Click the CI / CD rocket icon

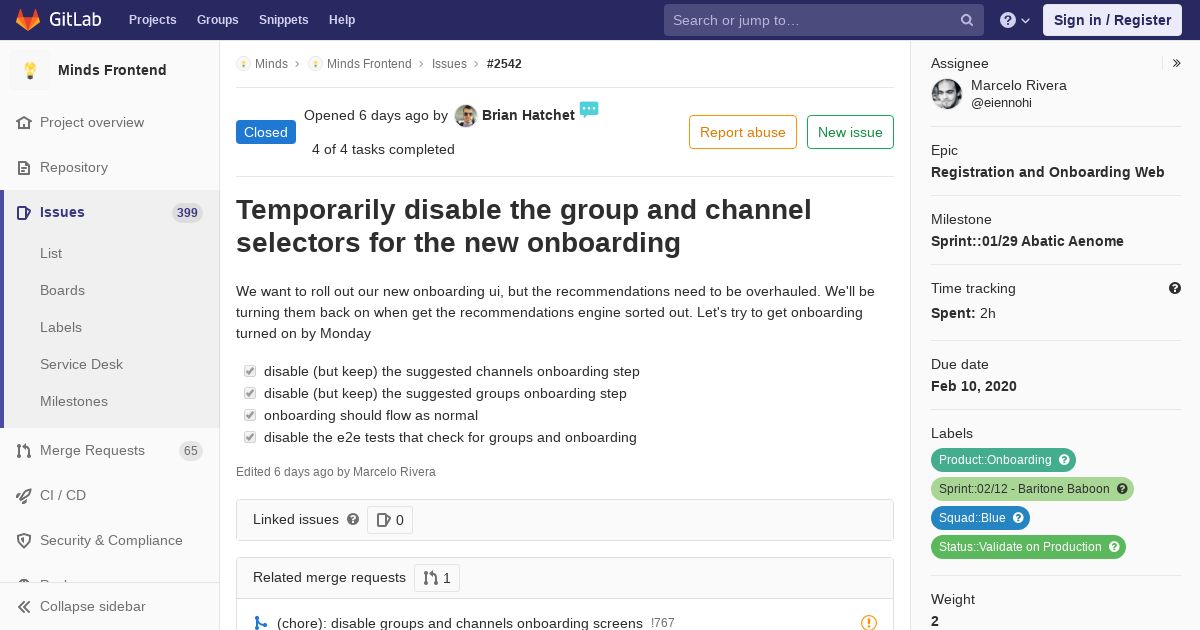click(24, 495)
